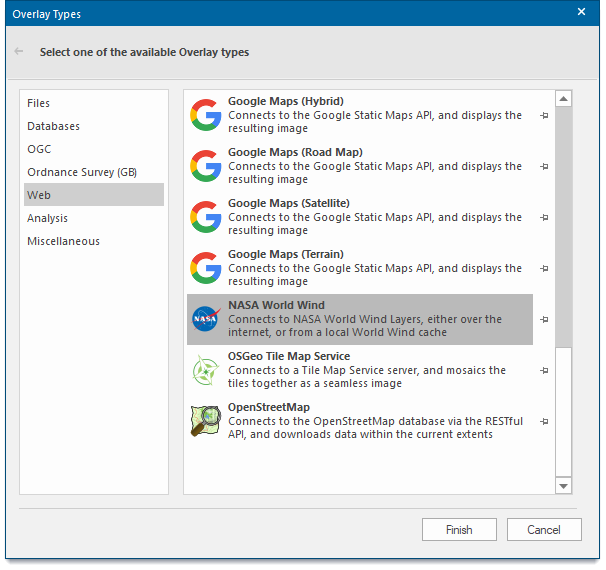The image size is (606, 570).
Task: Click the scrollbar down arrow
Action: coord(563,486)
